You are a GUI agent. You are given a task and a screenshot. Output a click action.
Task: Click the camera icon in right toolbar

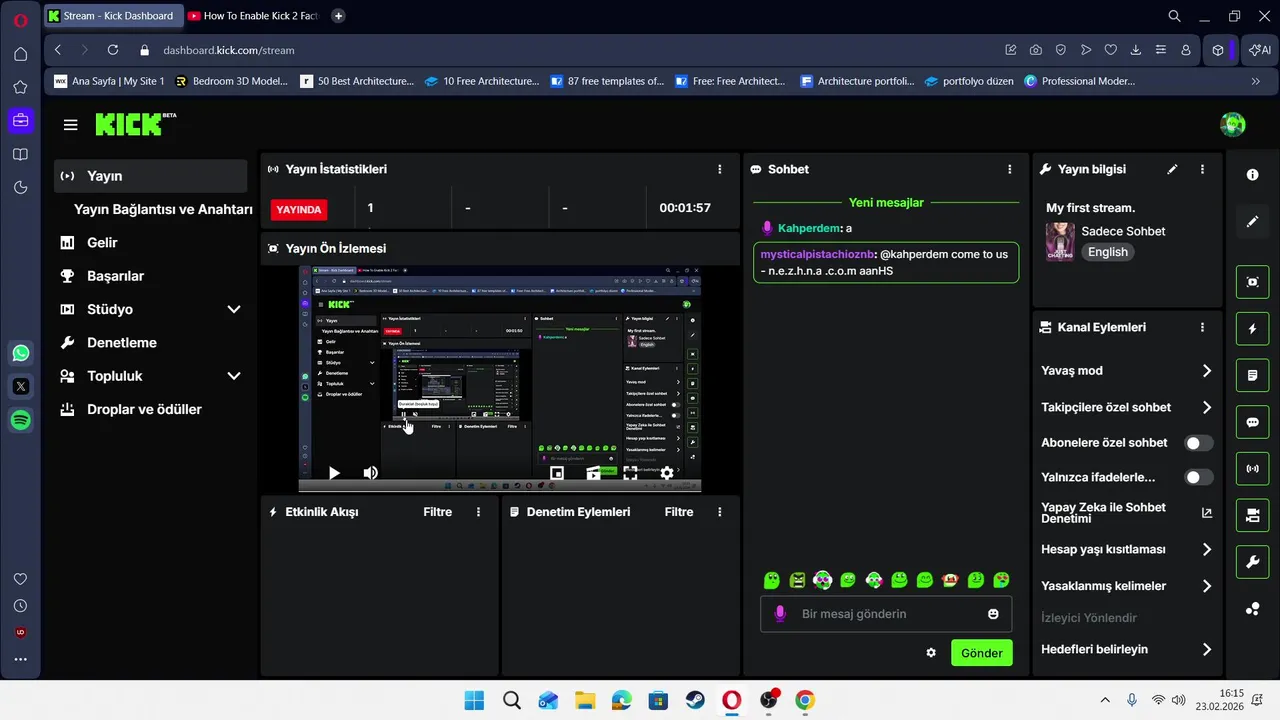coord(1252,515)
